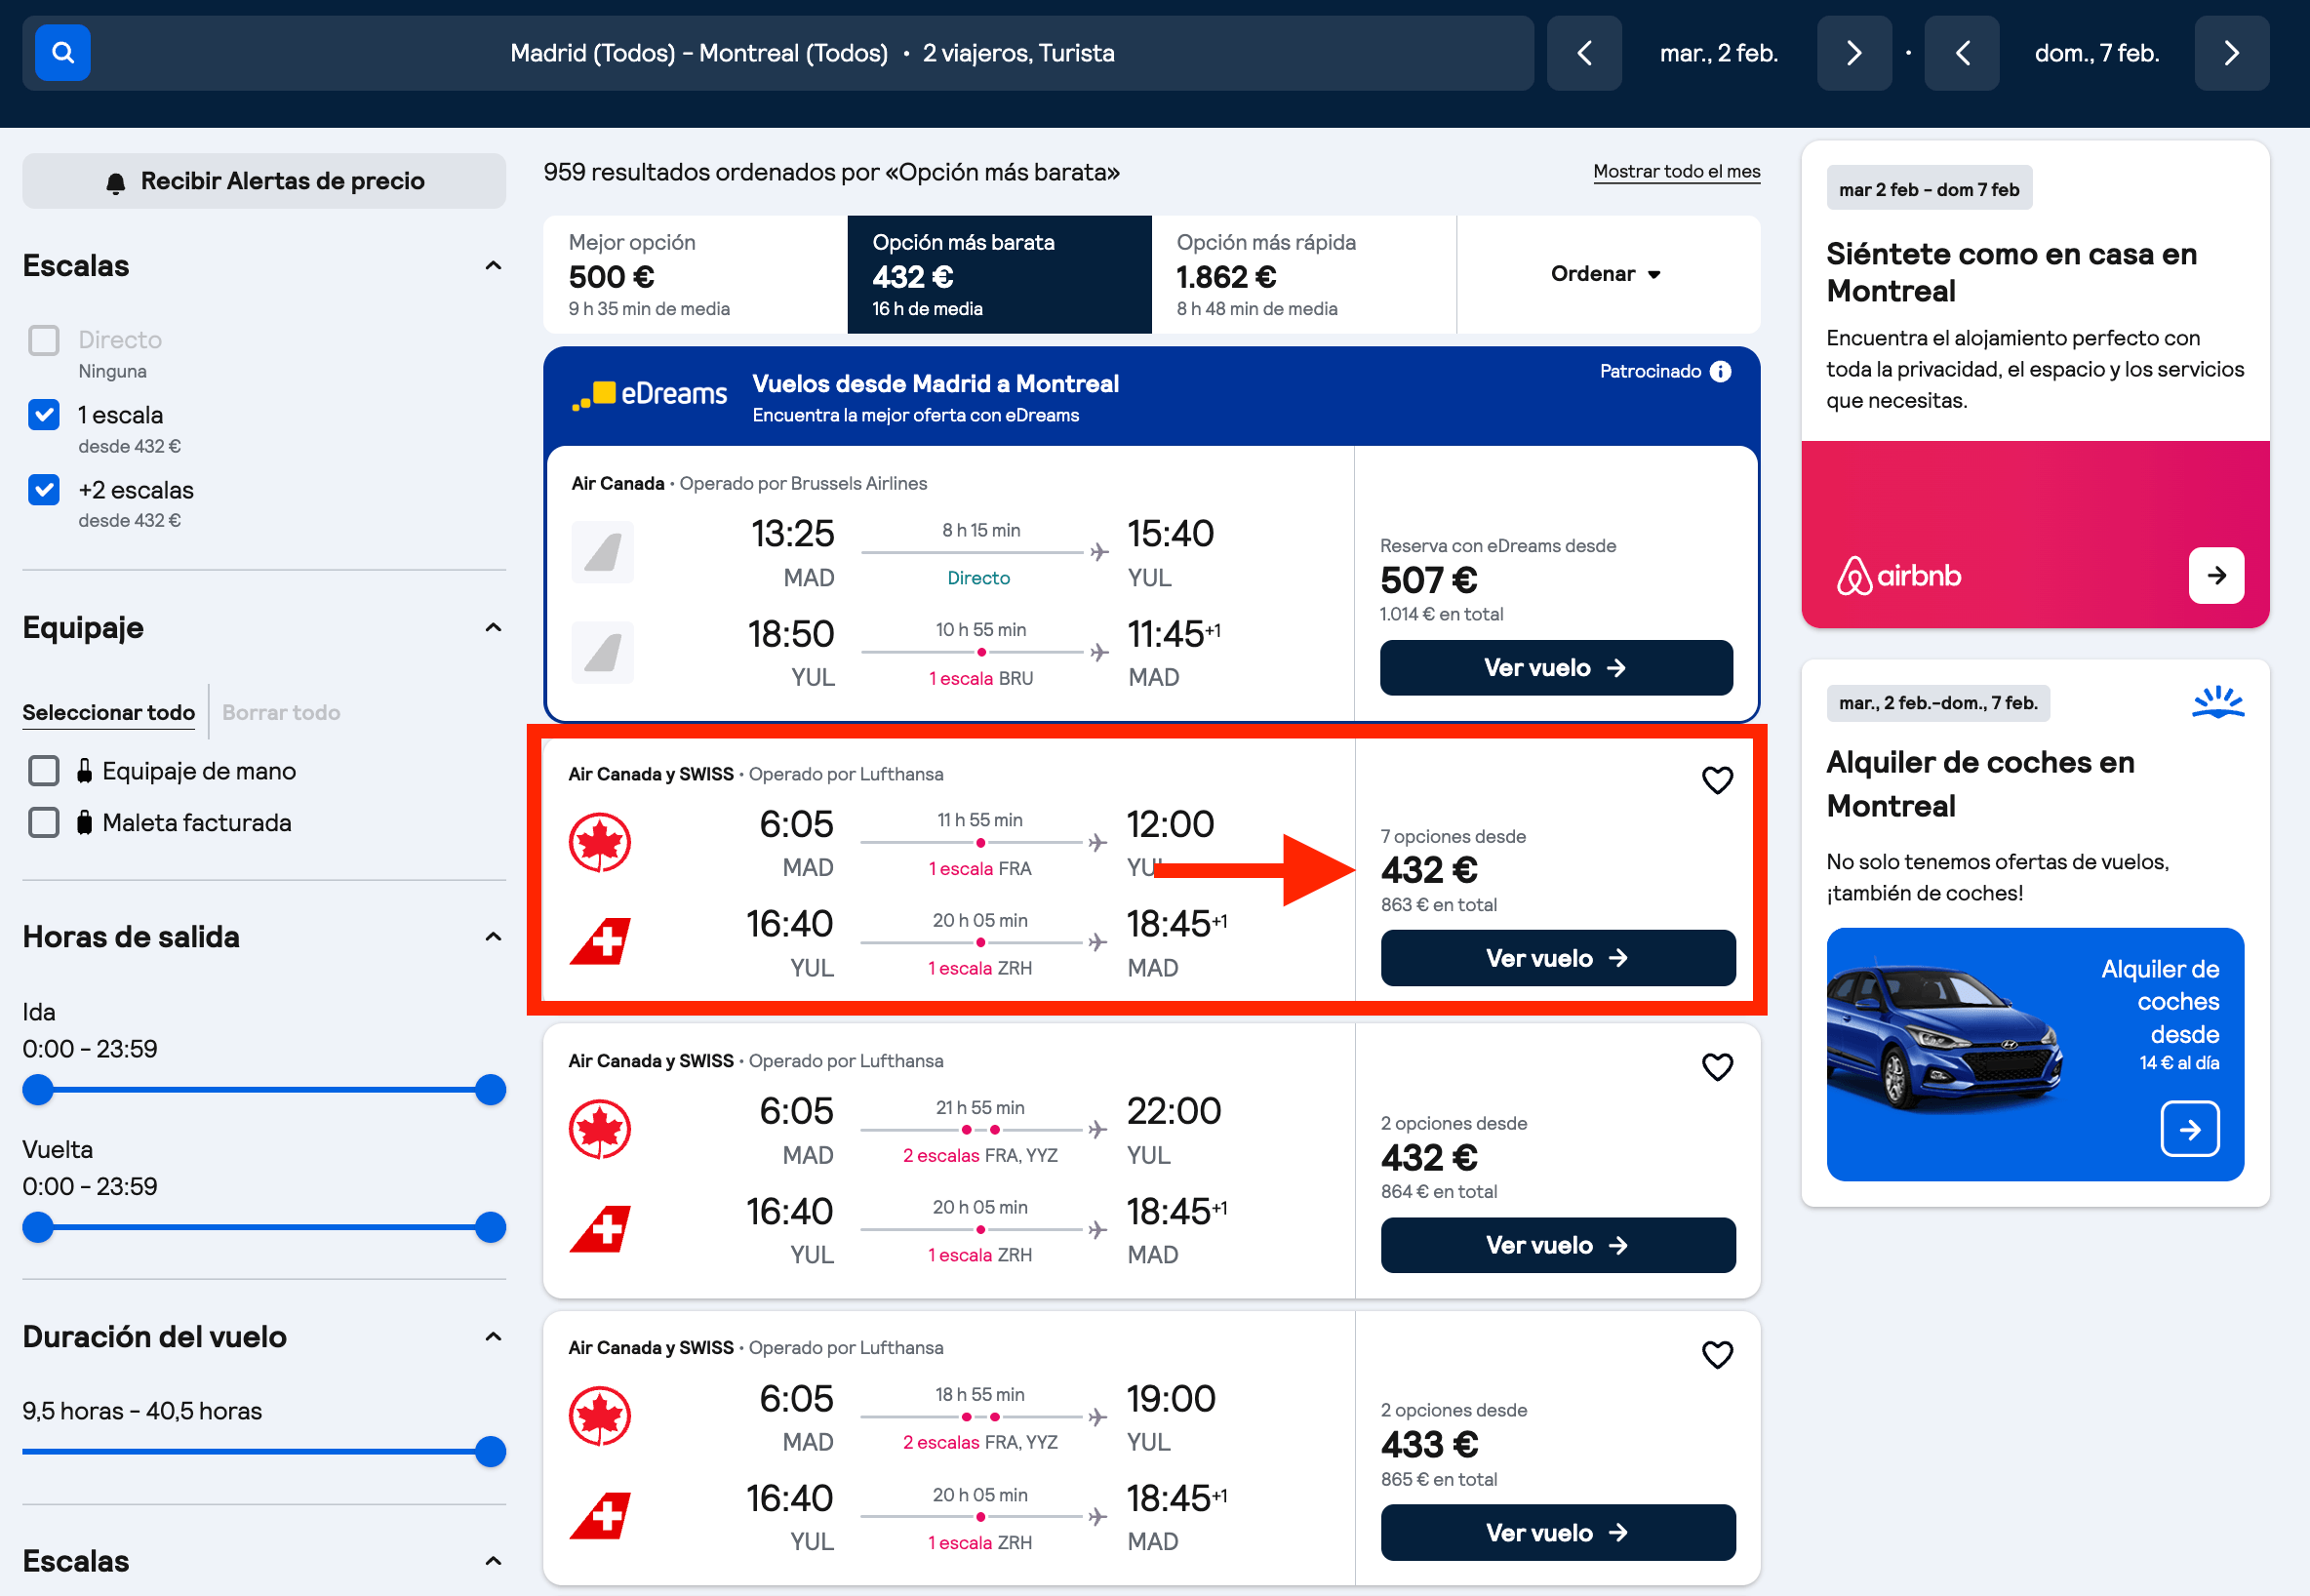Open the car rental arrow button
The width and height of the screenshot is (2310, 1596).
pos(2189,1129)
